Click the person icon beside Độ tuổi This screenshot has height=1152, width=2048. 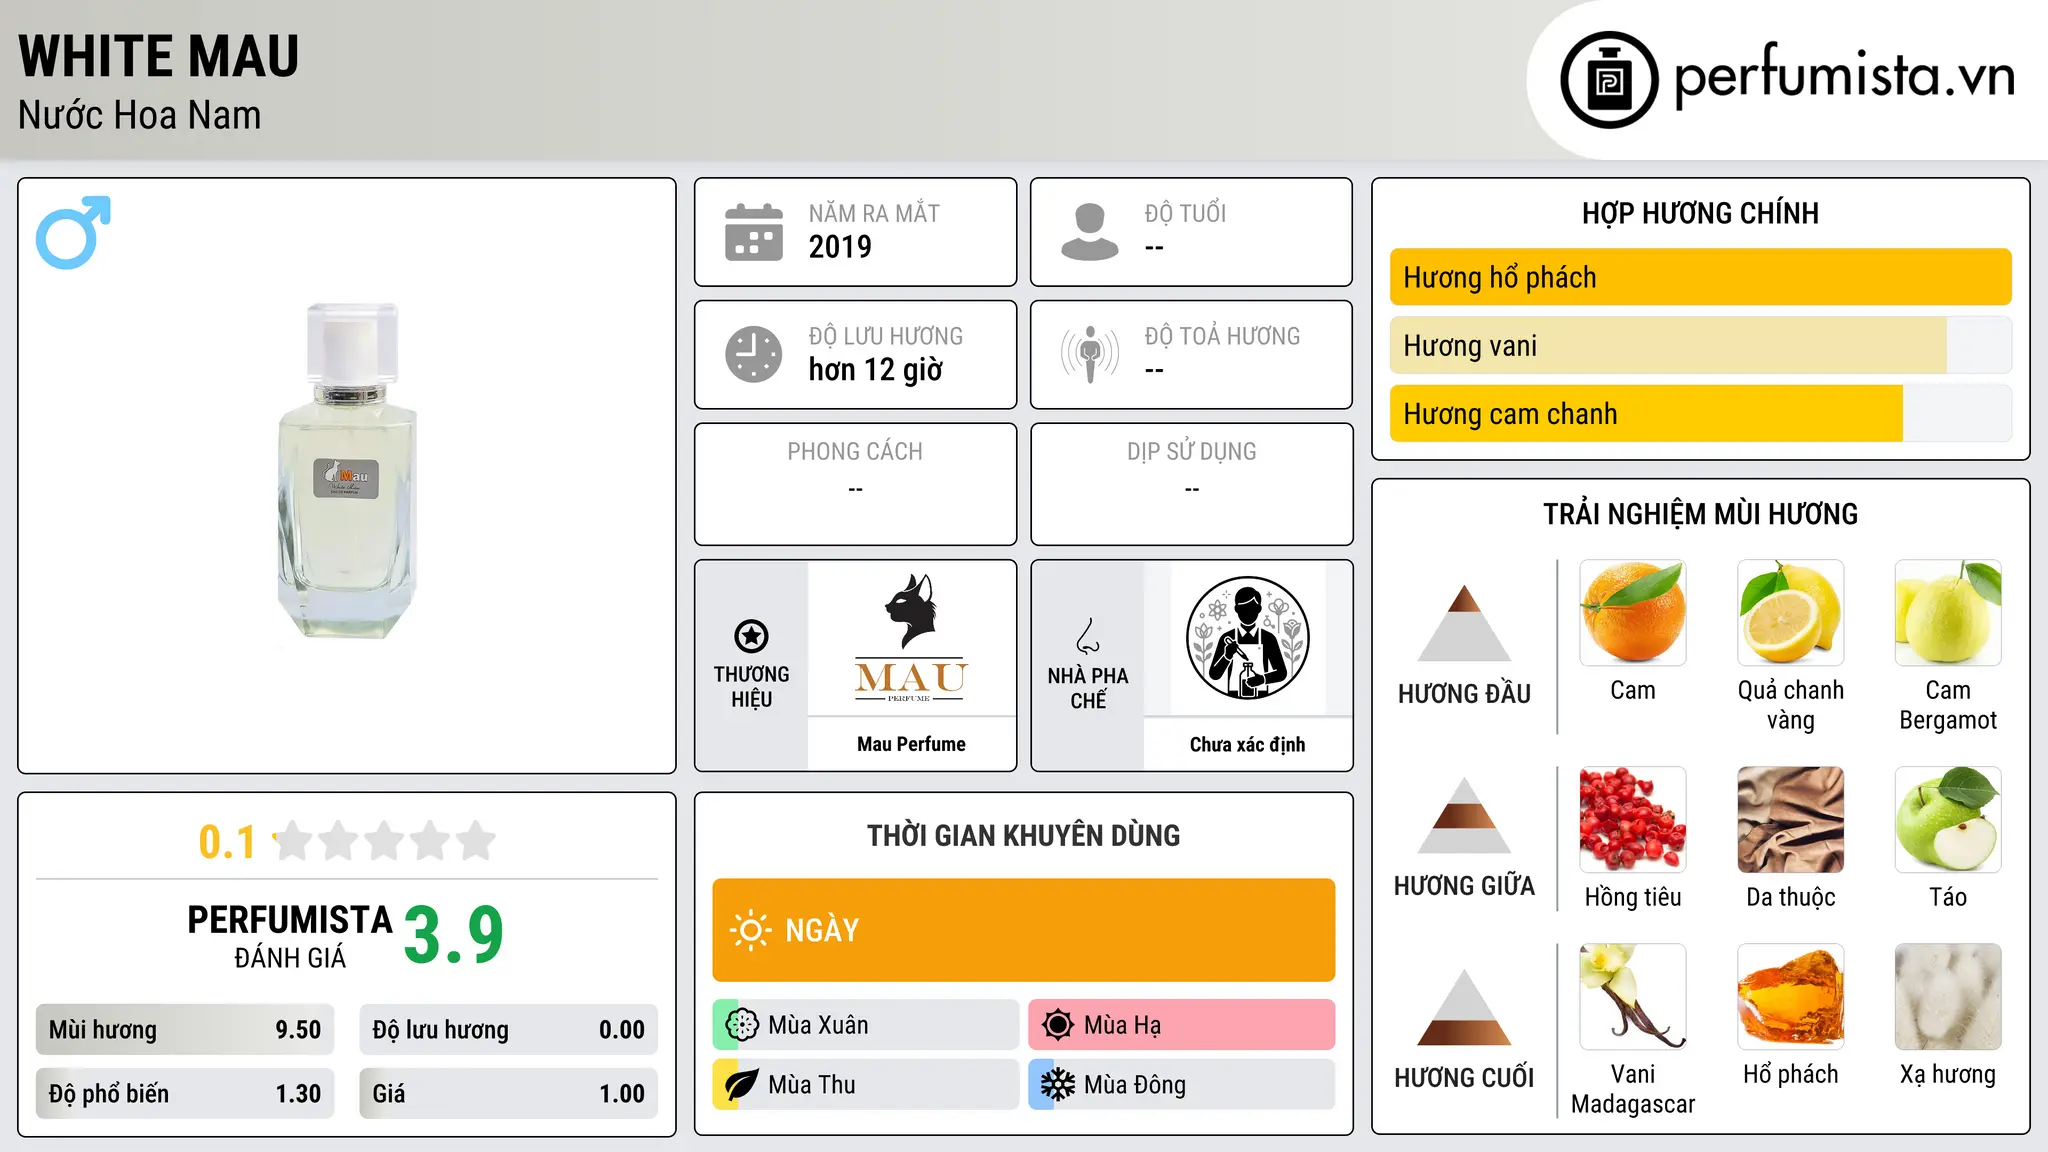click(1089, 232)
